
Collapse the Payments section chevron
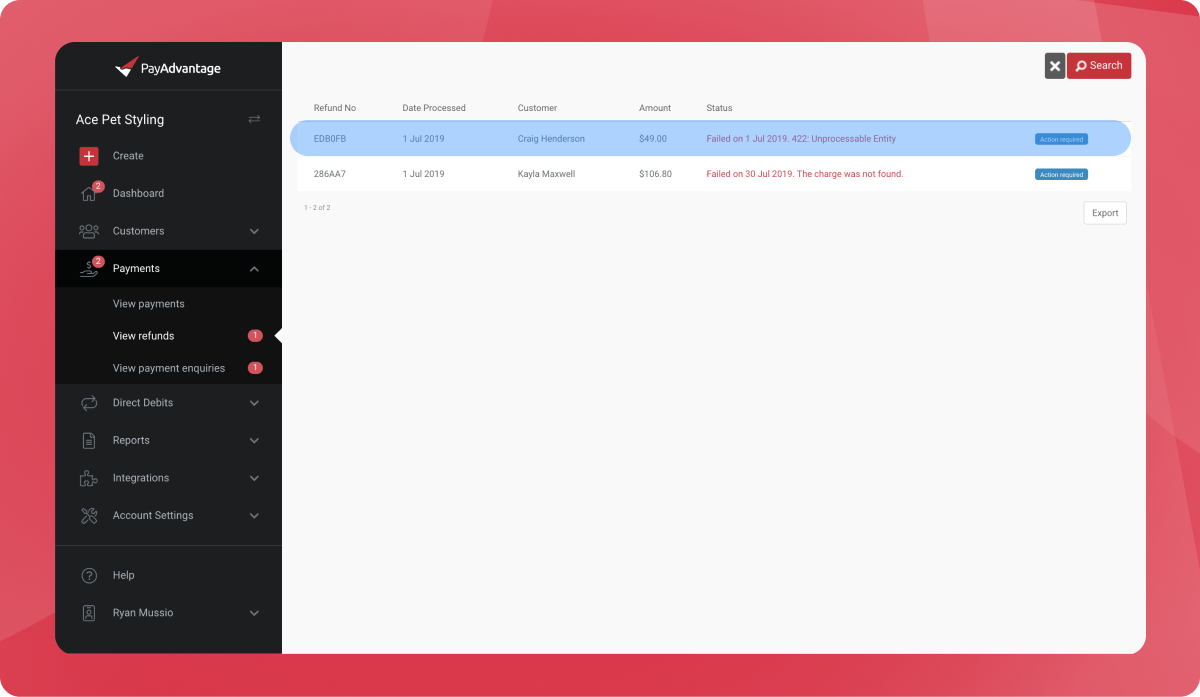pyautogui.click(x=254, y=269)
